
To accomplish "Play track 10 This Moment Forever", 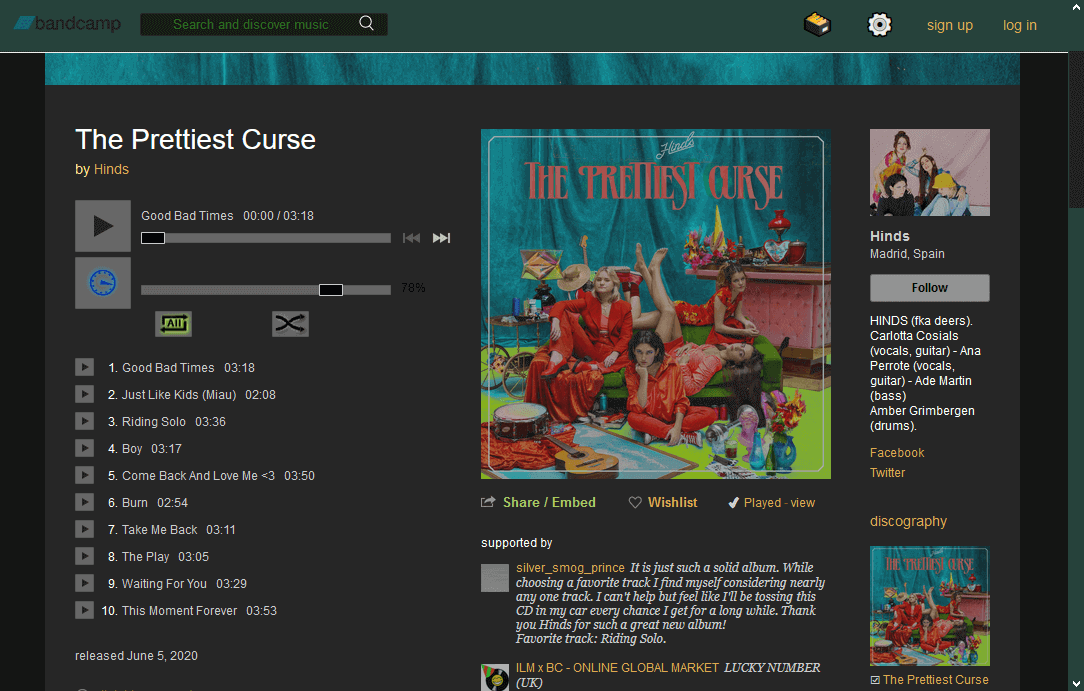I will coord(84,611).
